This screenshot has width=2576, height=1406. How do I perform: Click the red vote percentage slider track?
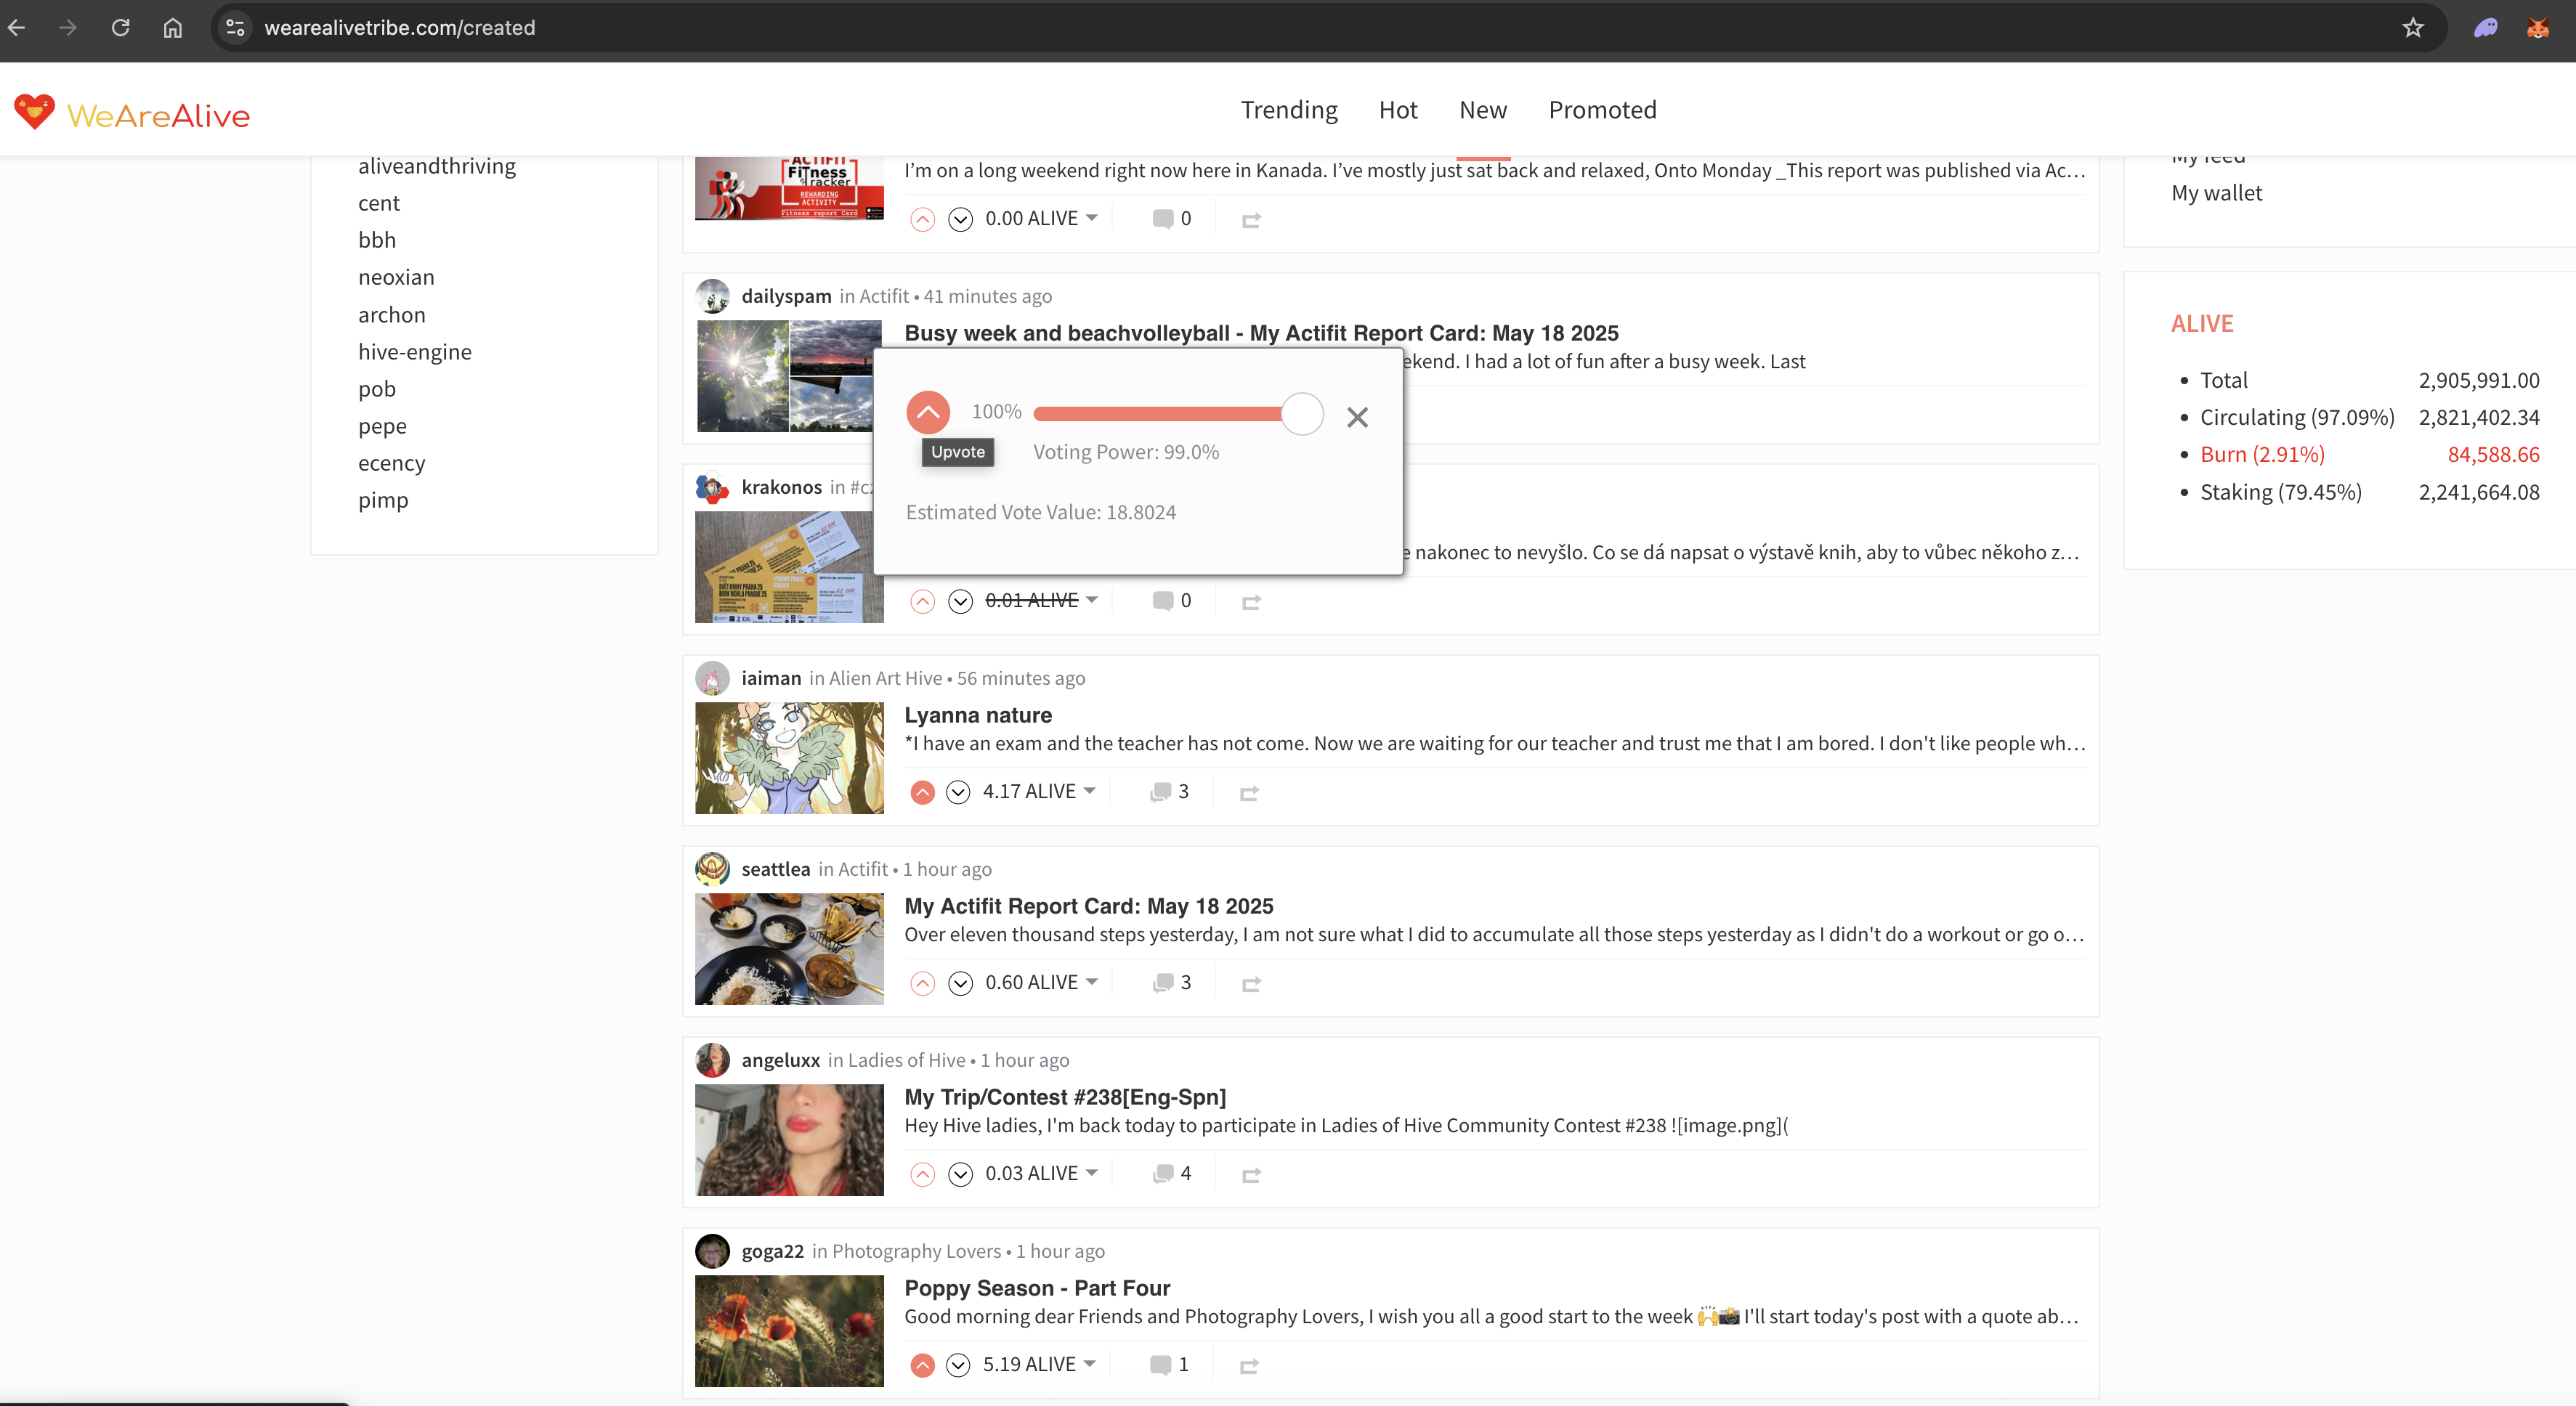pos(1158,414)
